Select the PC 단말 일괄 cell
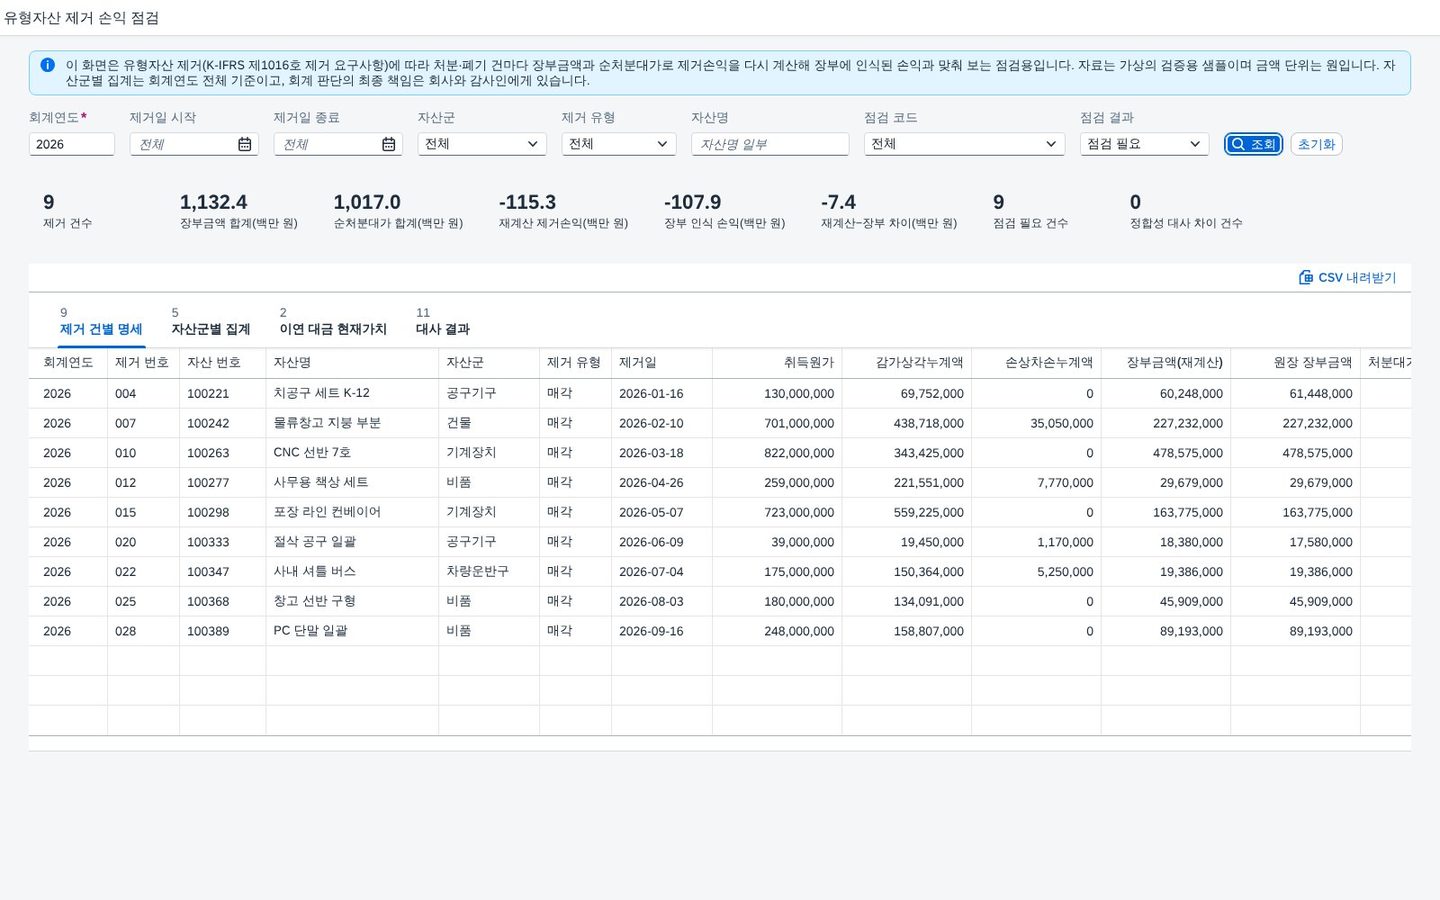This screenshot has width=1440, height=900. [352, 631]
